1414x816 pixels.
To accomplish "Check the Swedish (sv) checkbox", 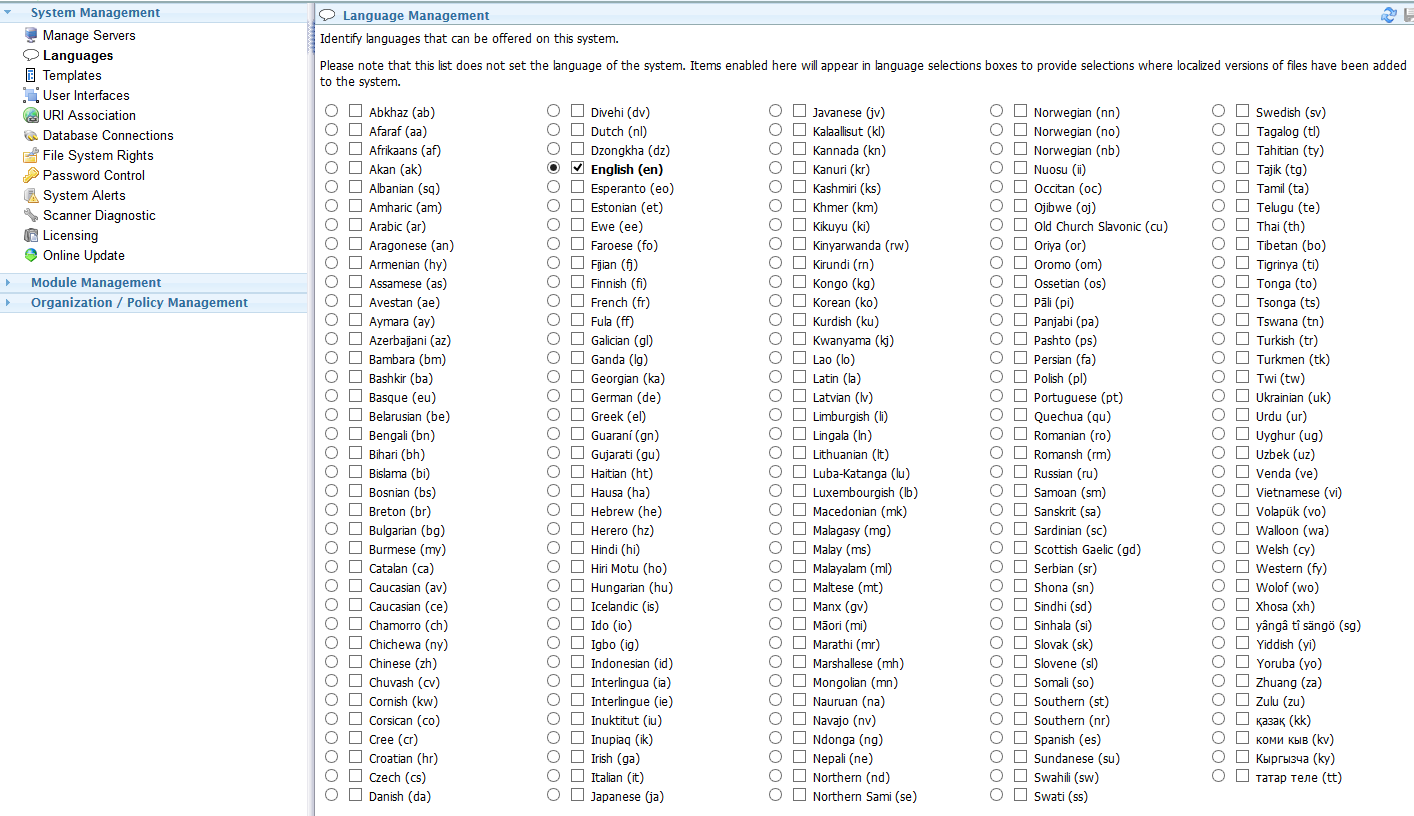I will tap(1242, 111).
